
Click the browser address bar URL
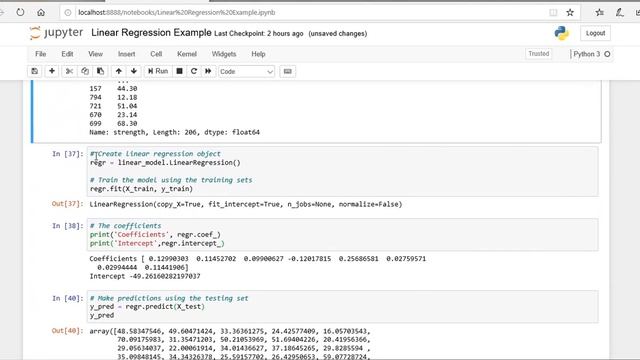click(177, 13)
